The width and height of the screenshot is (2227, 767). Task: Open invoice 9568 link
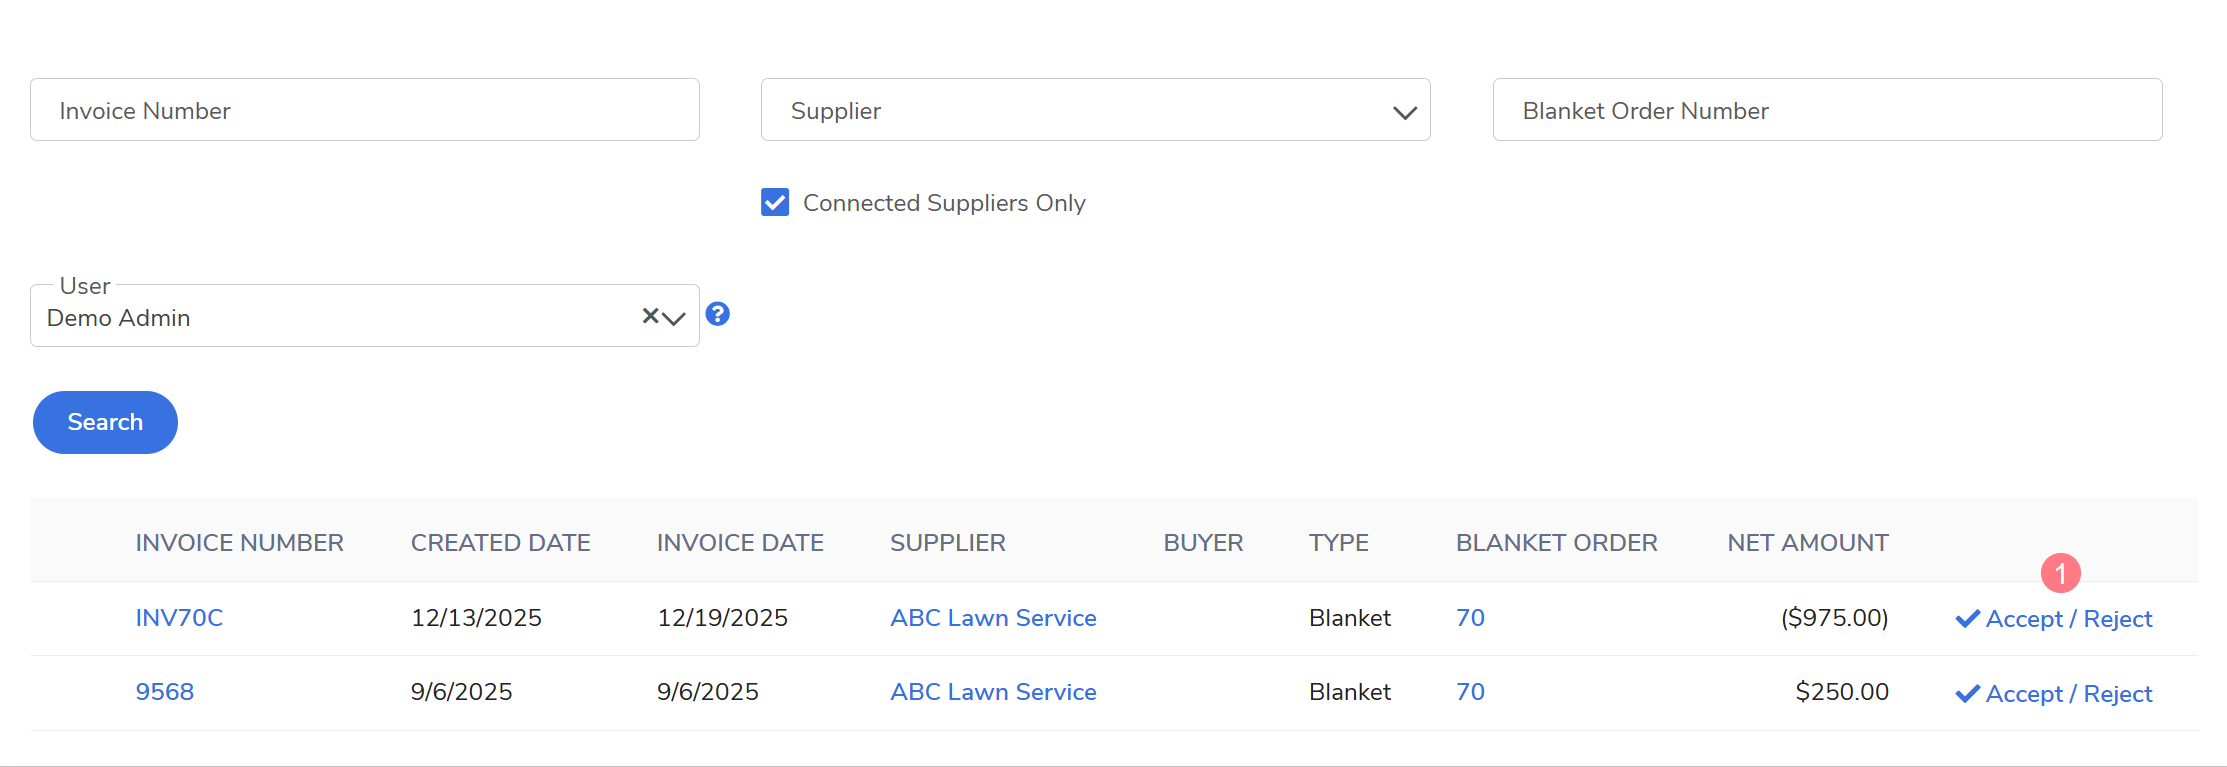(x=165, y=692)
